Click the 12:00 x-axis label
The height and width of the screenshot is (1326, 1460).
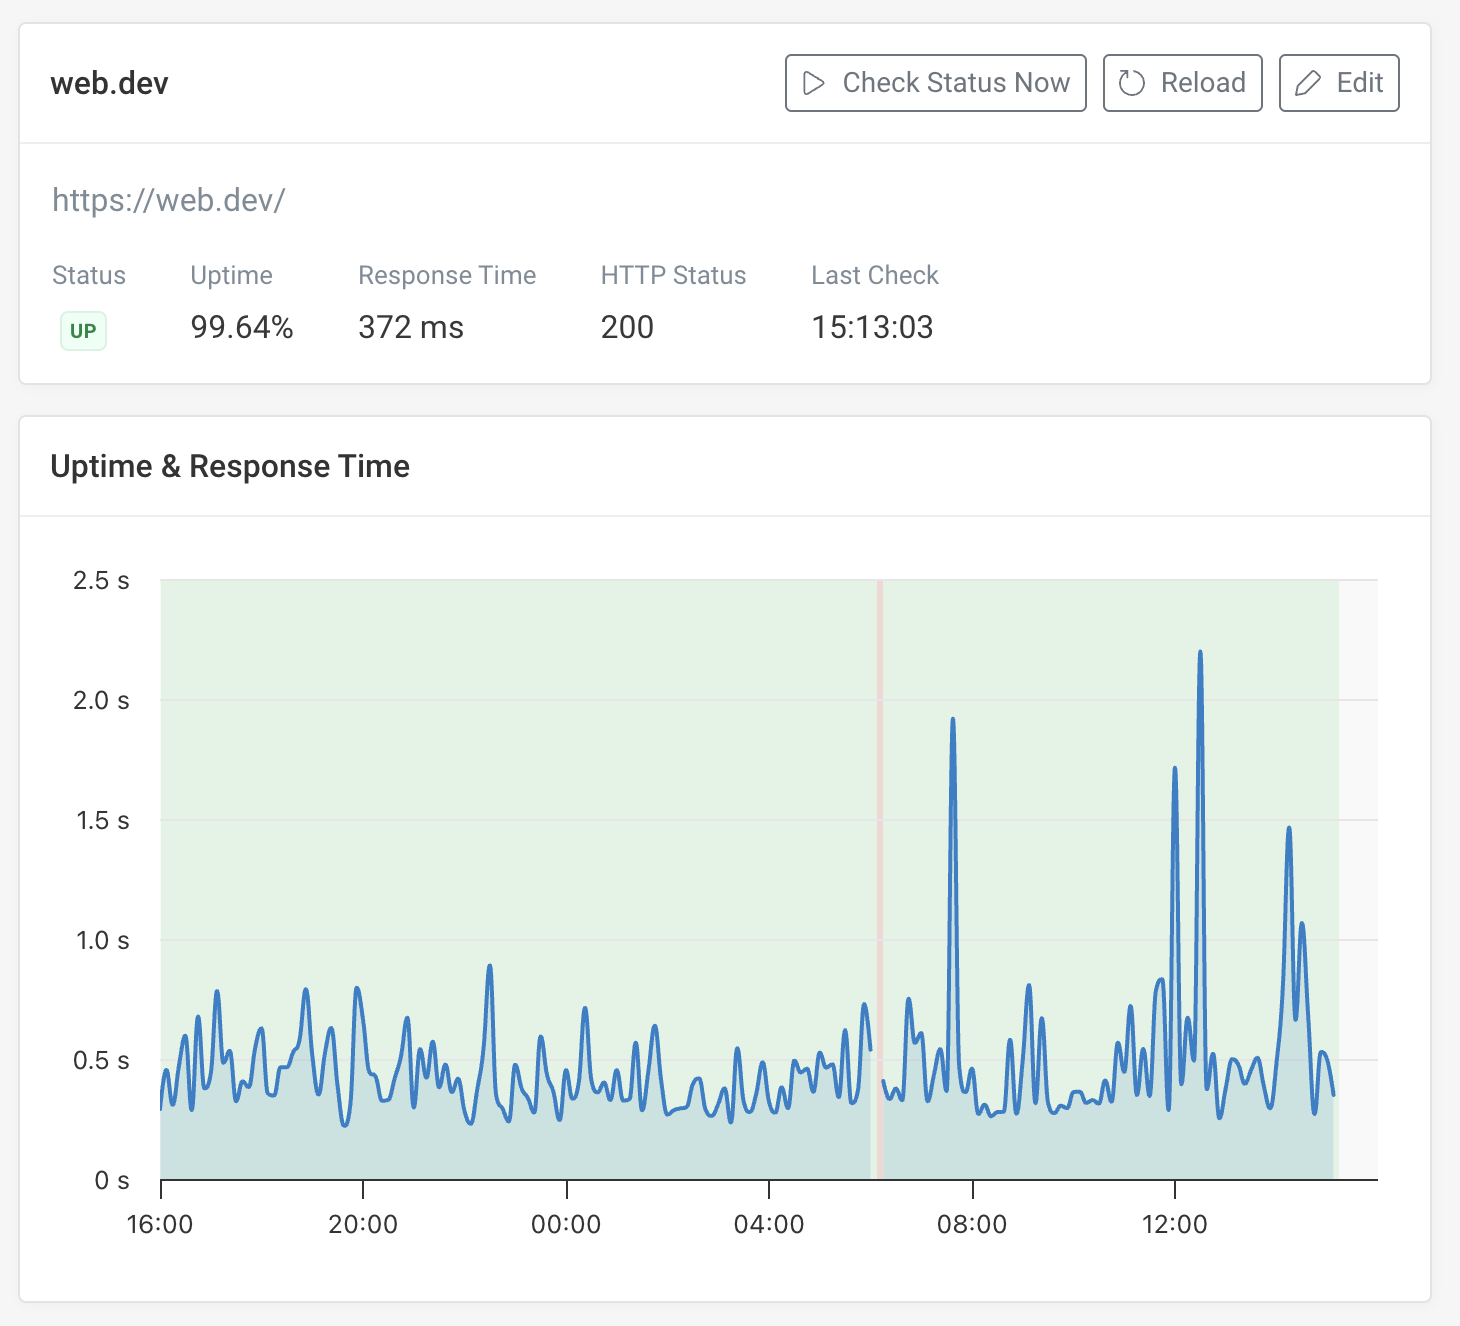pyautogui.click(x=1174, y=1224)
